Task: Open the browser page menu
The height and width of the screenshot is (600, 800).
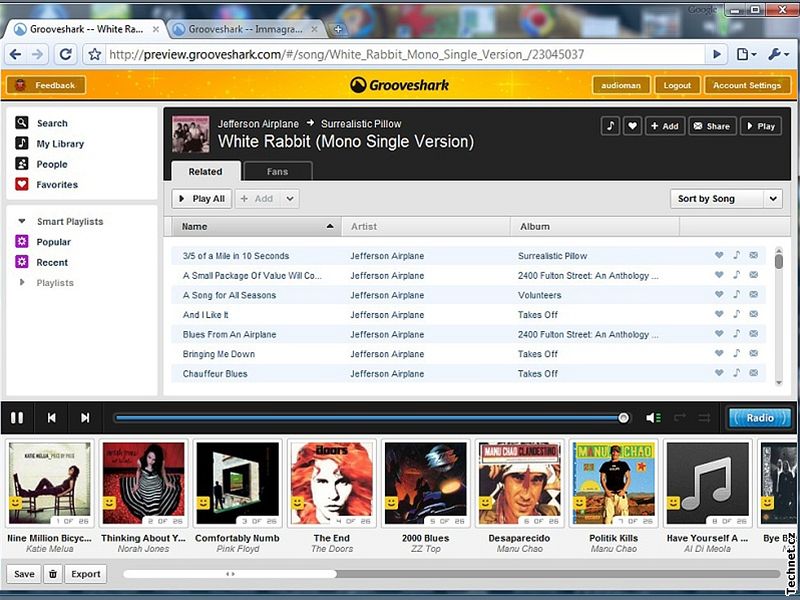Action: [746, 54]
